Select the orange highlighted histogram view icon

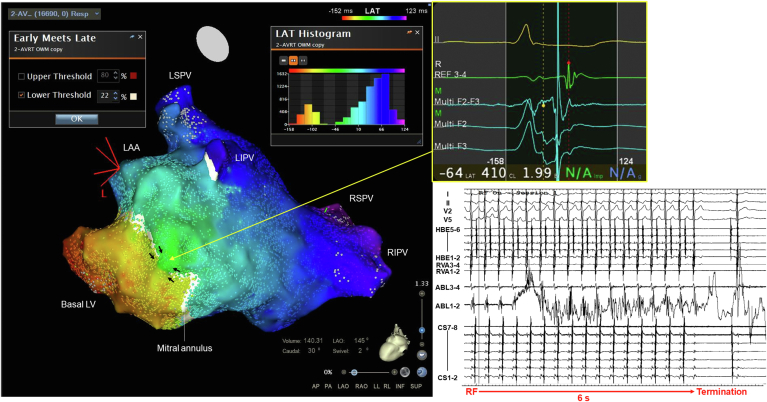tap(295, 60)
